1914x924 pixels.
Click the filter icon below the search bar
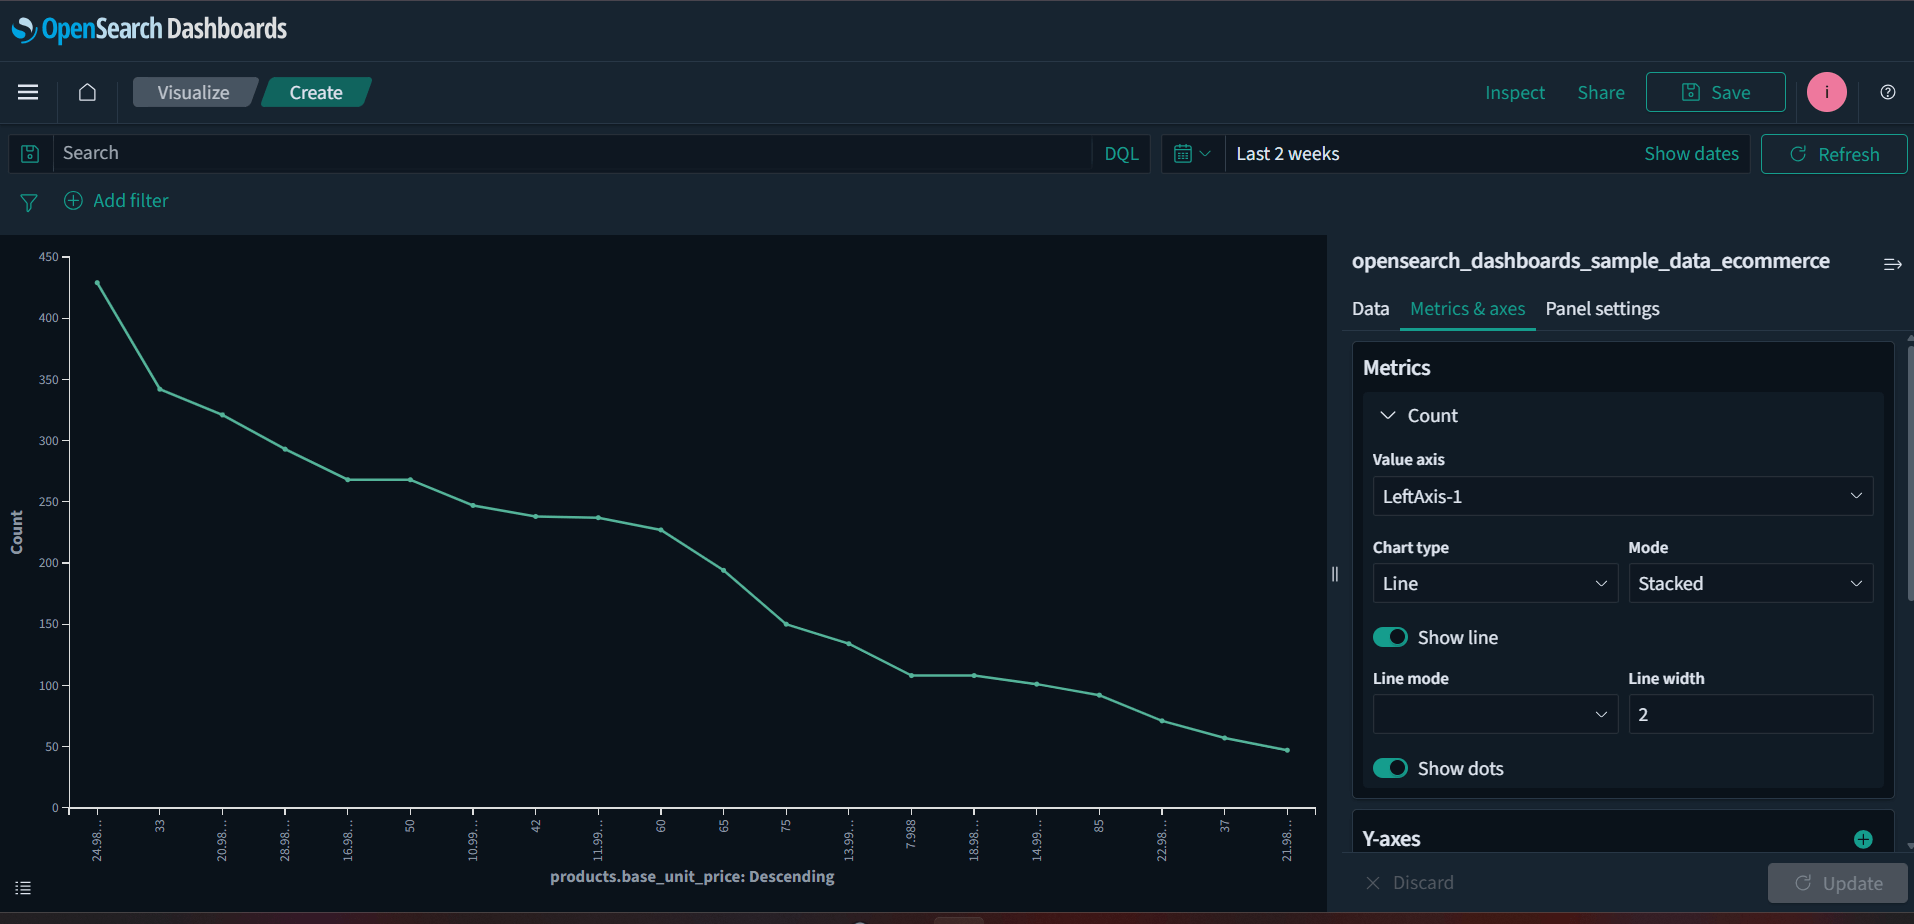pos(28,202)
